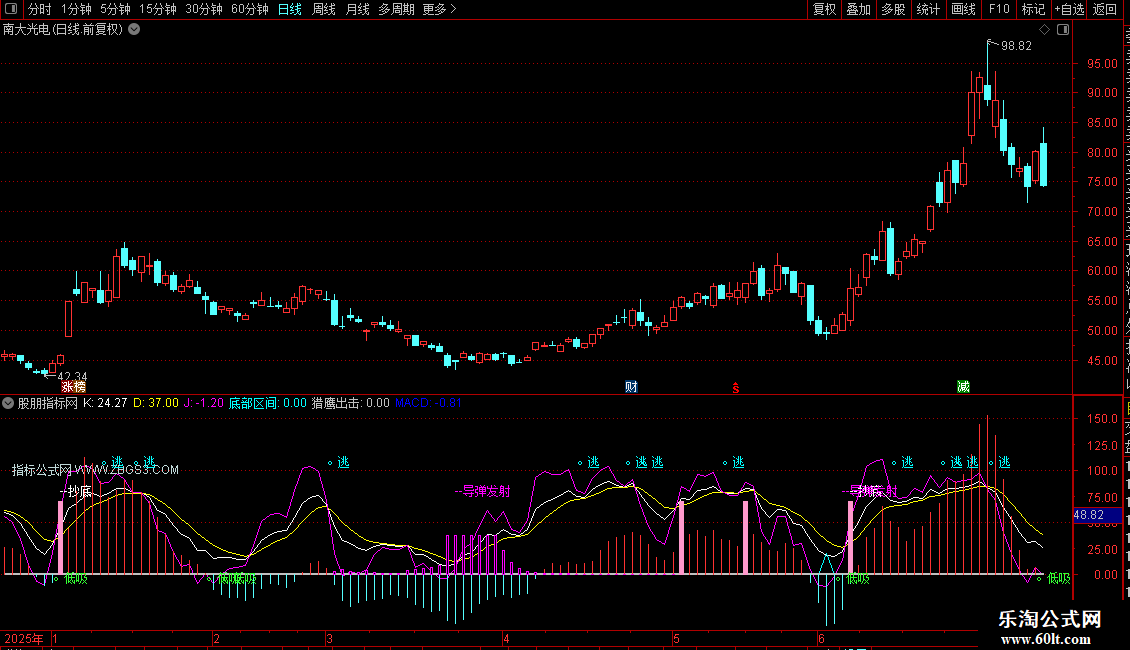The width and height of the screenshot is (1130, 650).
Task: Click the 叠加 overlay button
Action: pos(858,9)
